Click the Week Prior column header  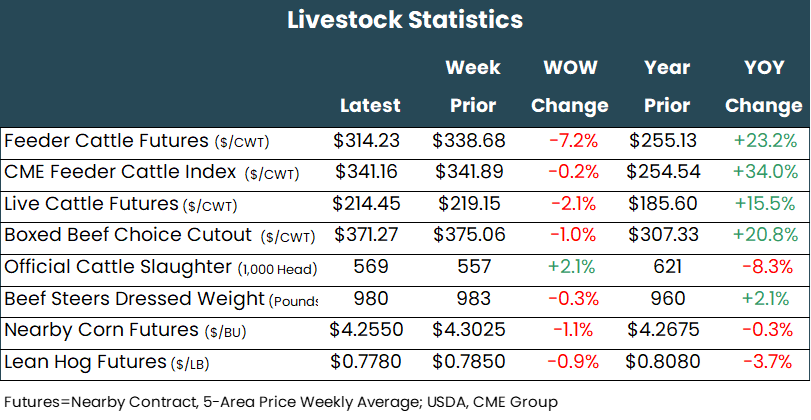[473, 87]
